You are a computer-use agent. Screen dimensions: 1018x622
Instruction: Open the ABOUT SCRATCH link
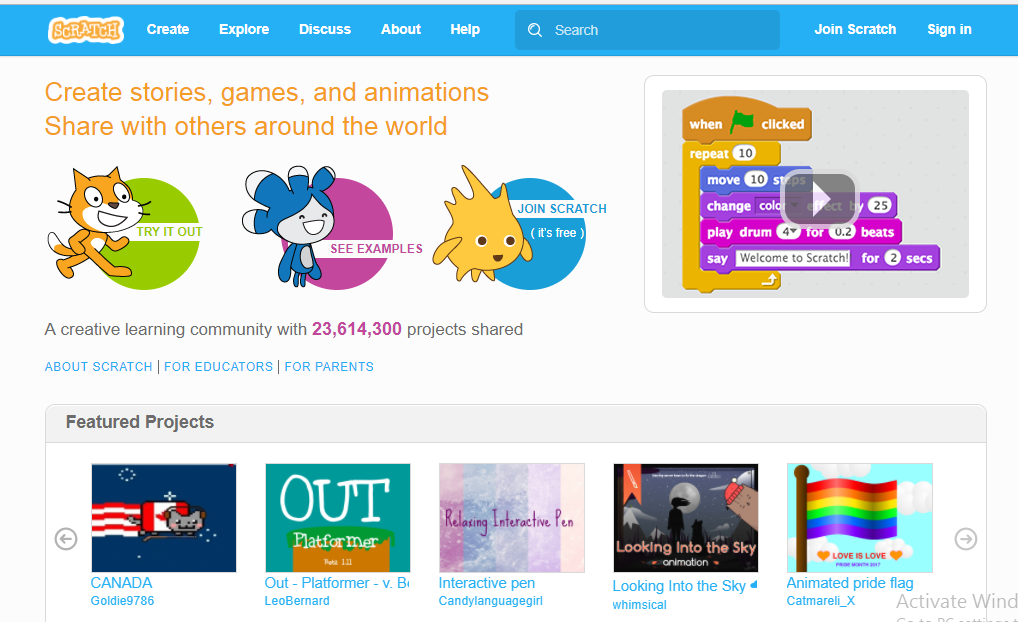point(98,367)
